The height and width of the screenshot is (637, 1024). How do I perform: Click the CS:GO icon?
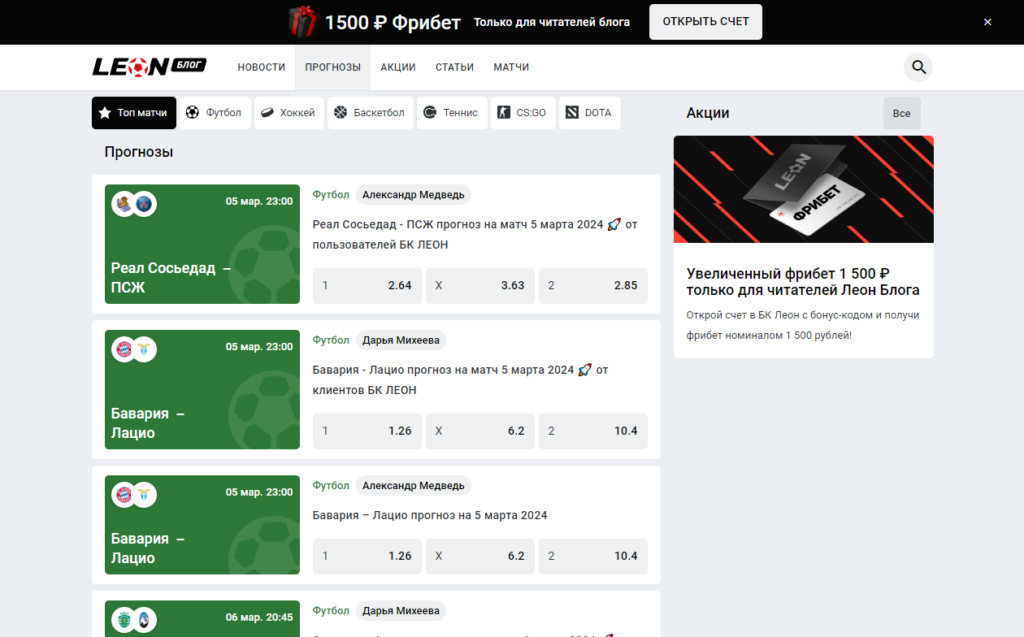pyautogui.click(x=504, y=112)
